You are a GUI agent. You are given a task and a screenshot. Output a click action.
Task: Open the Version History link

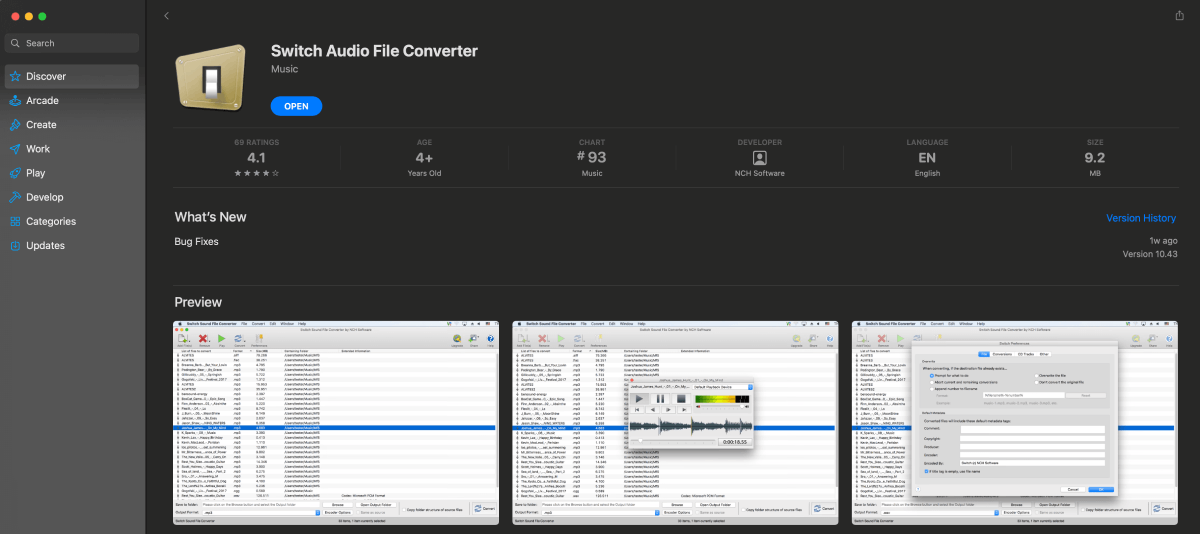pos(1141,218)
